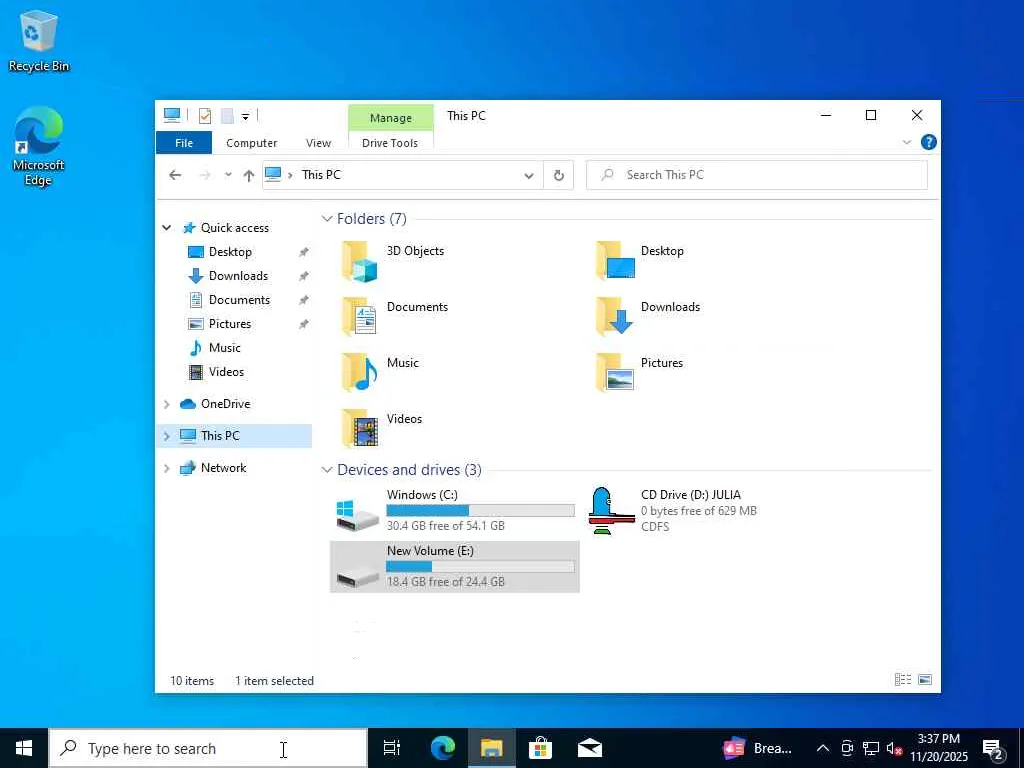The width and height of the screenshot is (1024, 768).
Task: Go up one level with Up arrow
Action: click(x=248, y=175)
